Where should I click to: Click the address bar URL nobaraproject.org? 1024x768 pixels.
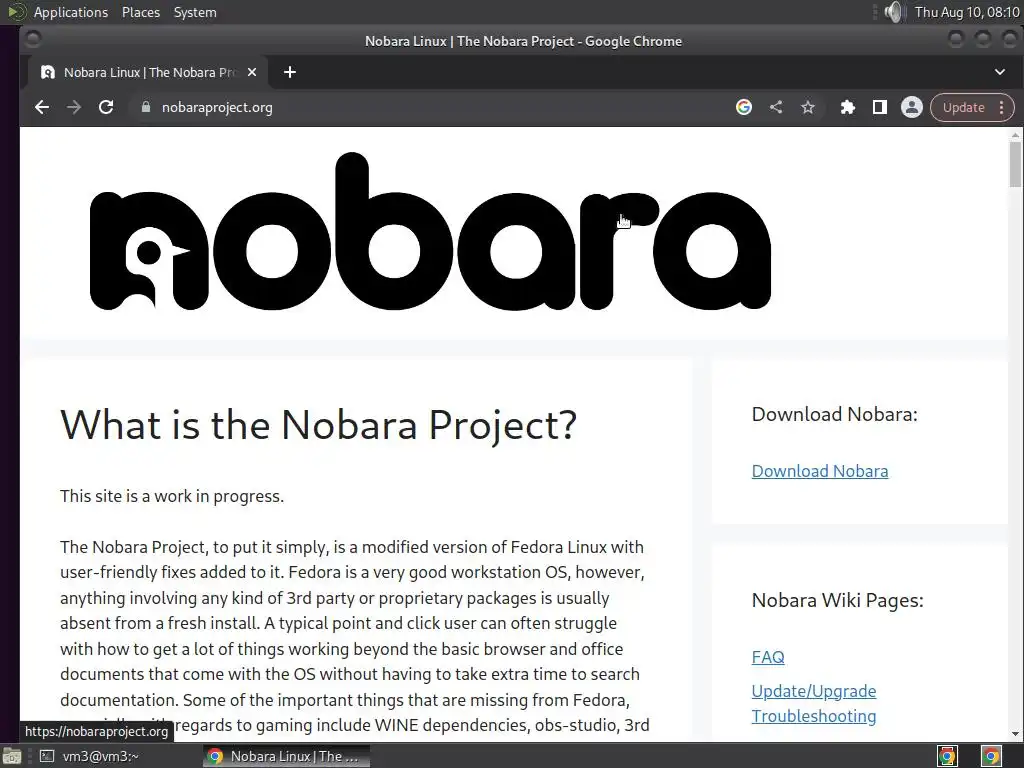[217, 107]
